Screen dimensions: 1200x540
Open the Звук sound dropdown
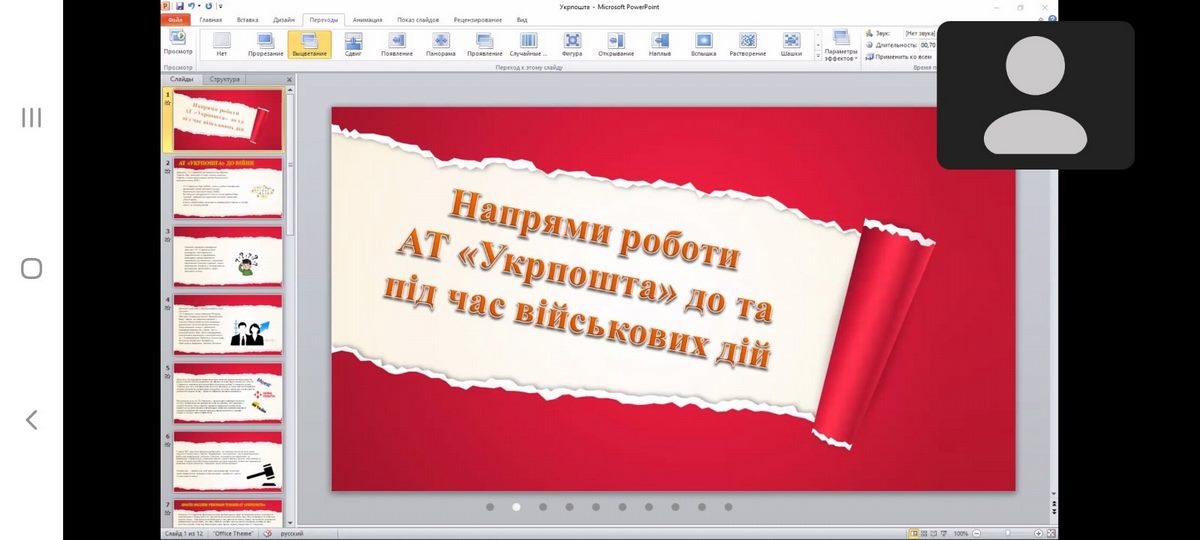coord(919,33)
